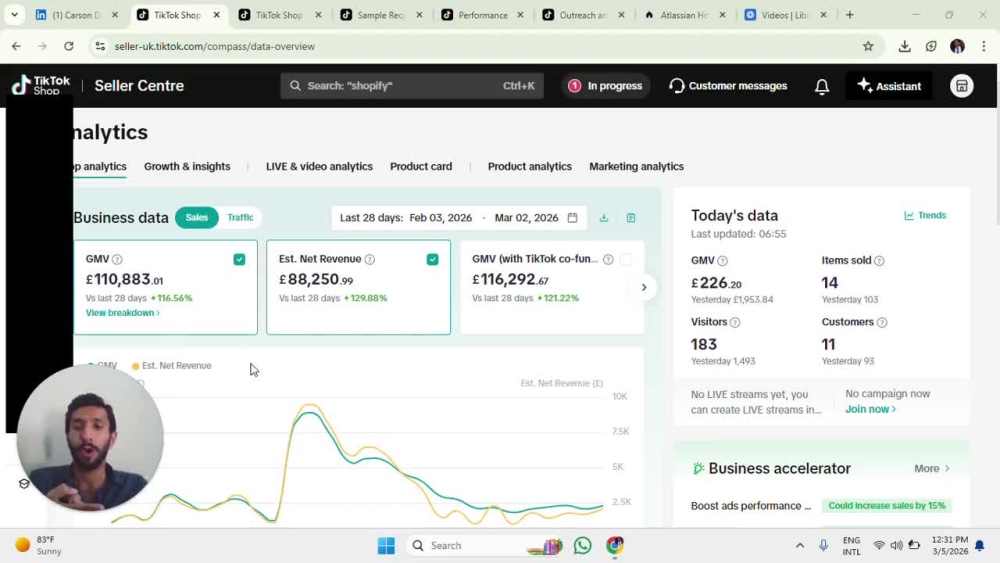Switch to the Atlassian Home tab
This screenshot has width=1000, height=563.
point(684,15)
